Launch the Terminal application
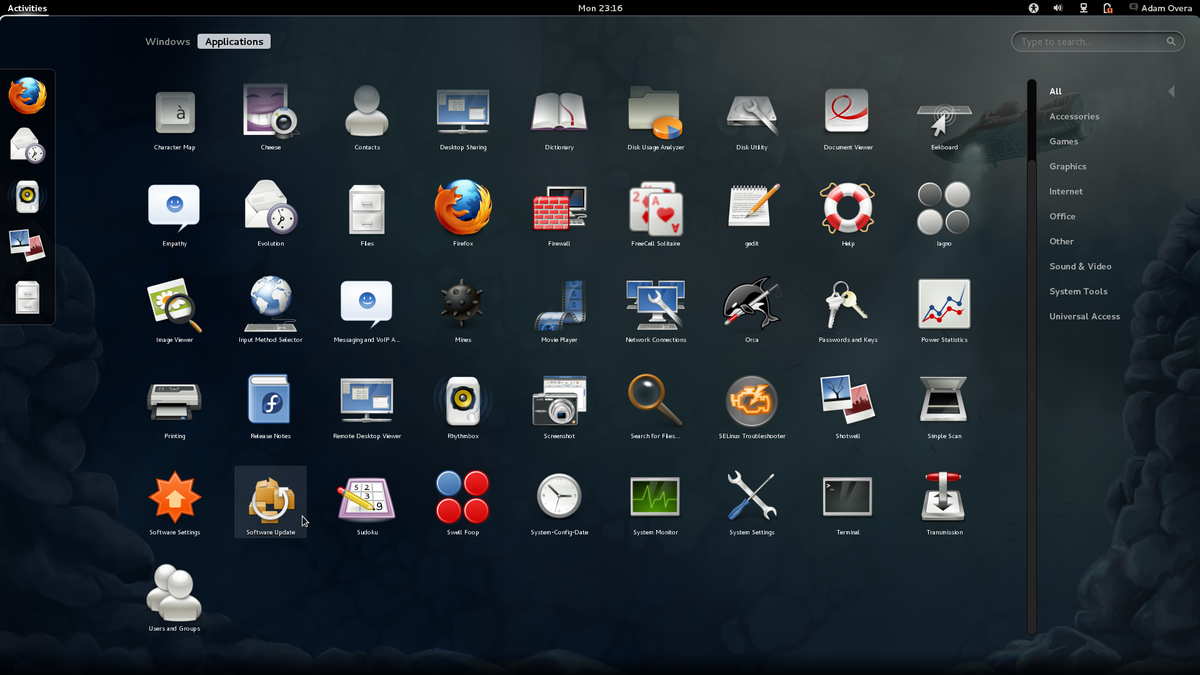 click(847, 497)
